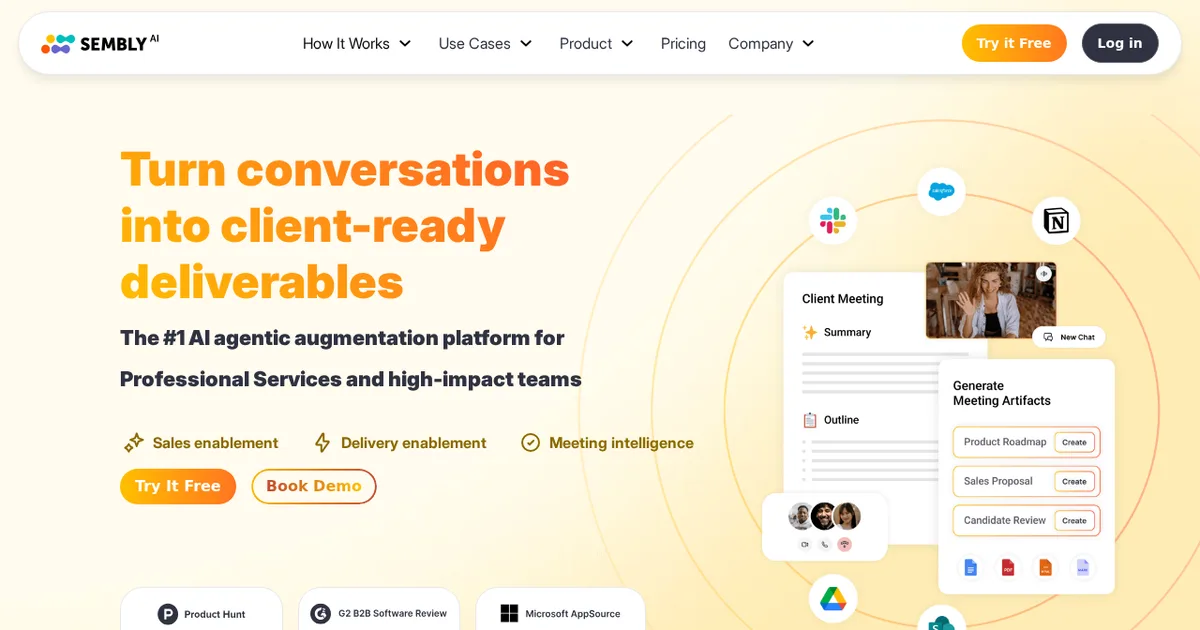This screenshot has width=1200, height=630.
Task: Click the Sembly AI logo
Action: coord(100,43)
